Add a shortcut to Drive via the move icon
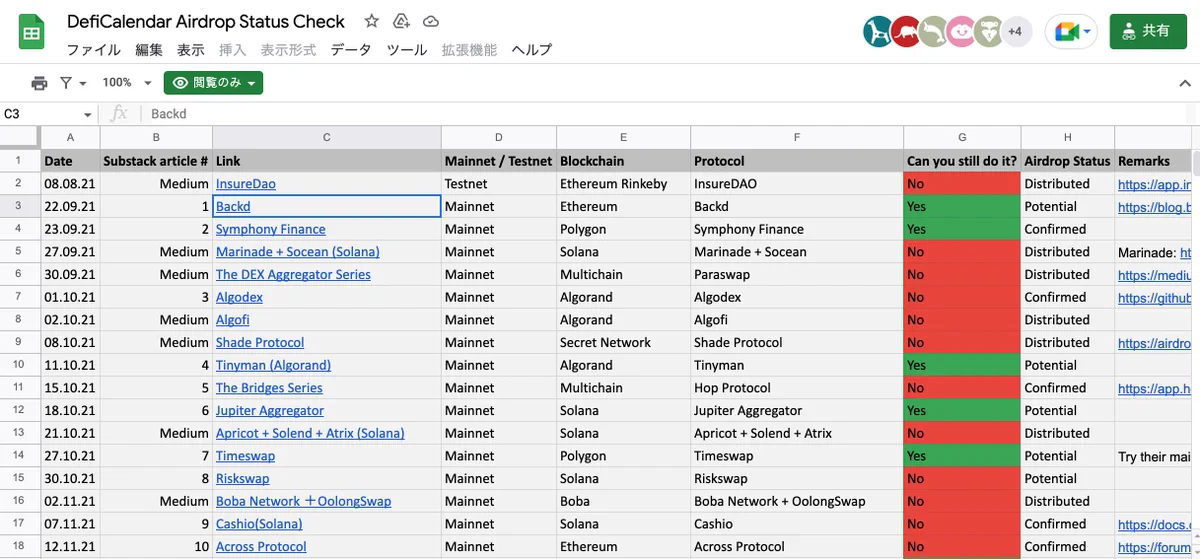Viewport: 1200px width, 559px height. [x=401, y=21]
